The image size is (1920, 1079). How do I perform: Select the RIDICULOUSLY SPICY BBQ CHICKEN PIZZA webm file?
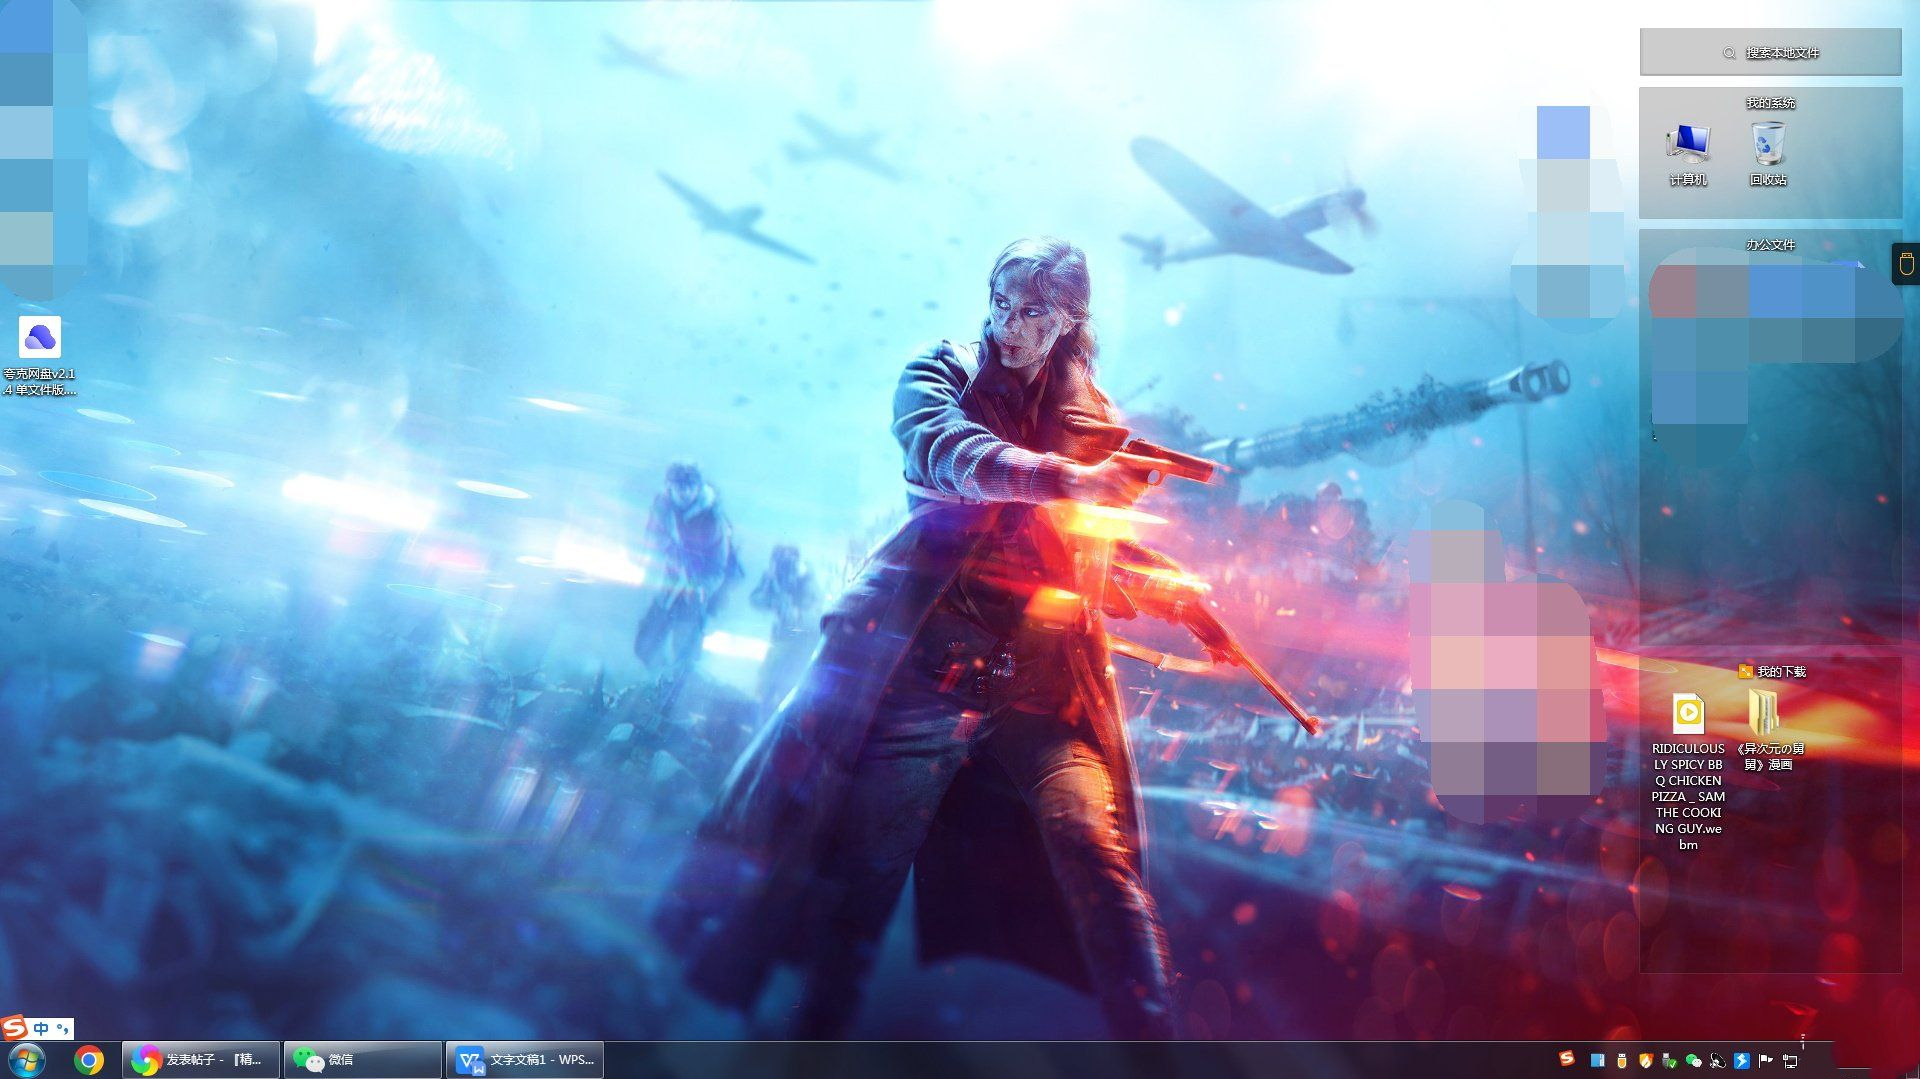coord(1688,772)
